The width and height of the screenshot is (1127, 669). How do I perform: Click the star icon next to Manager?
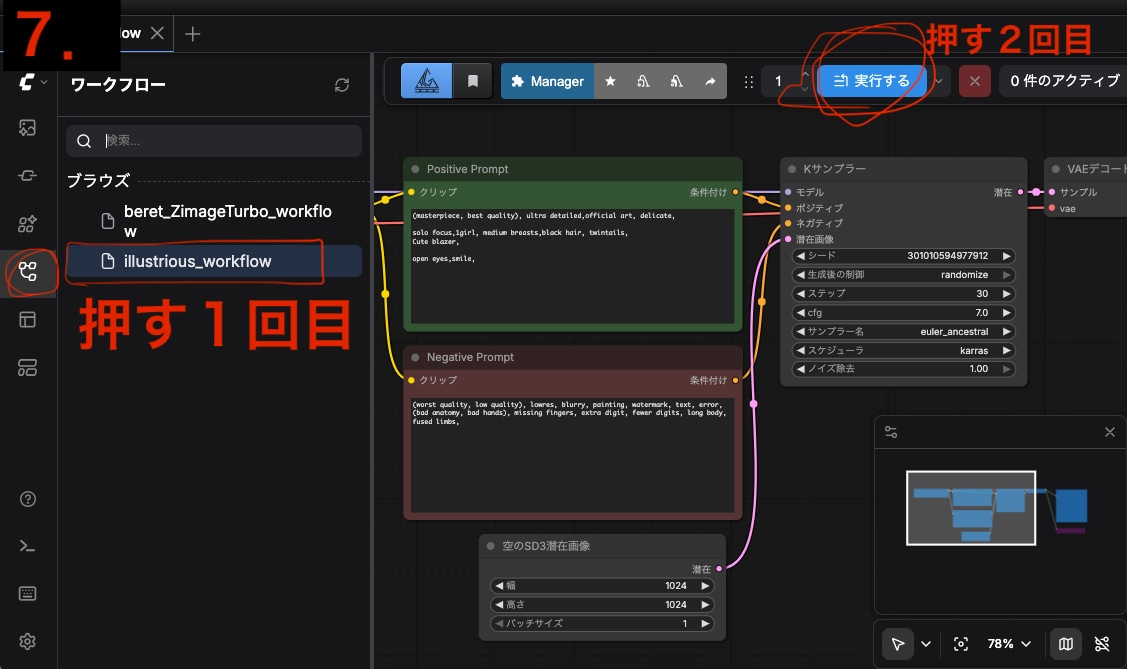(610, 81)
